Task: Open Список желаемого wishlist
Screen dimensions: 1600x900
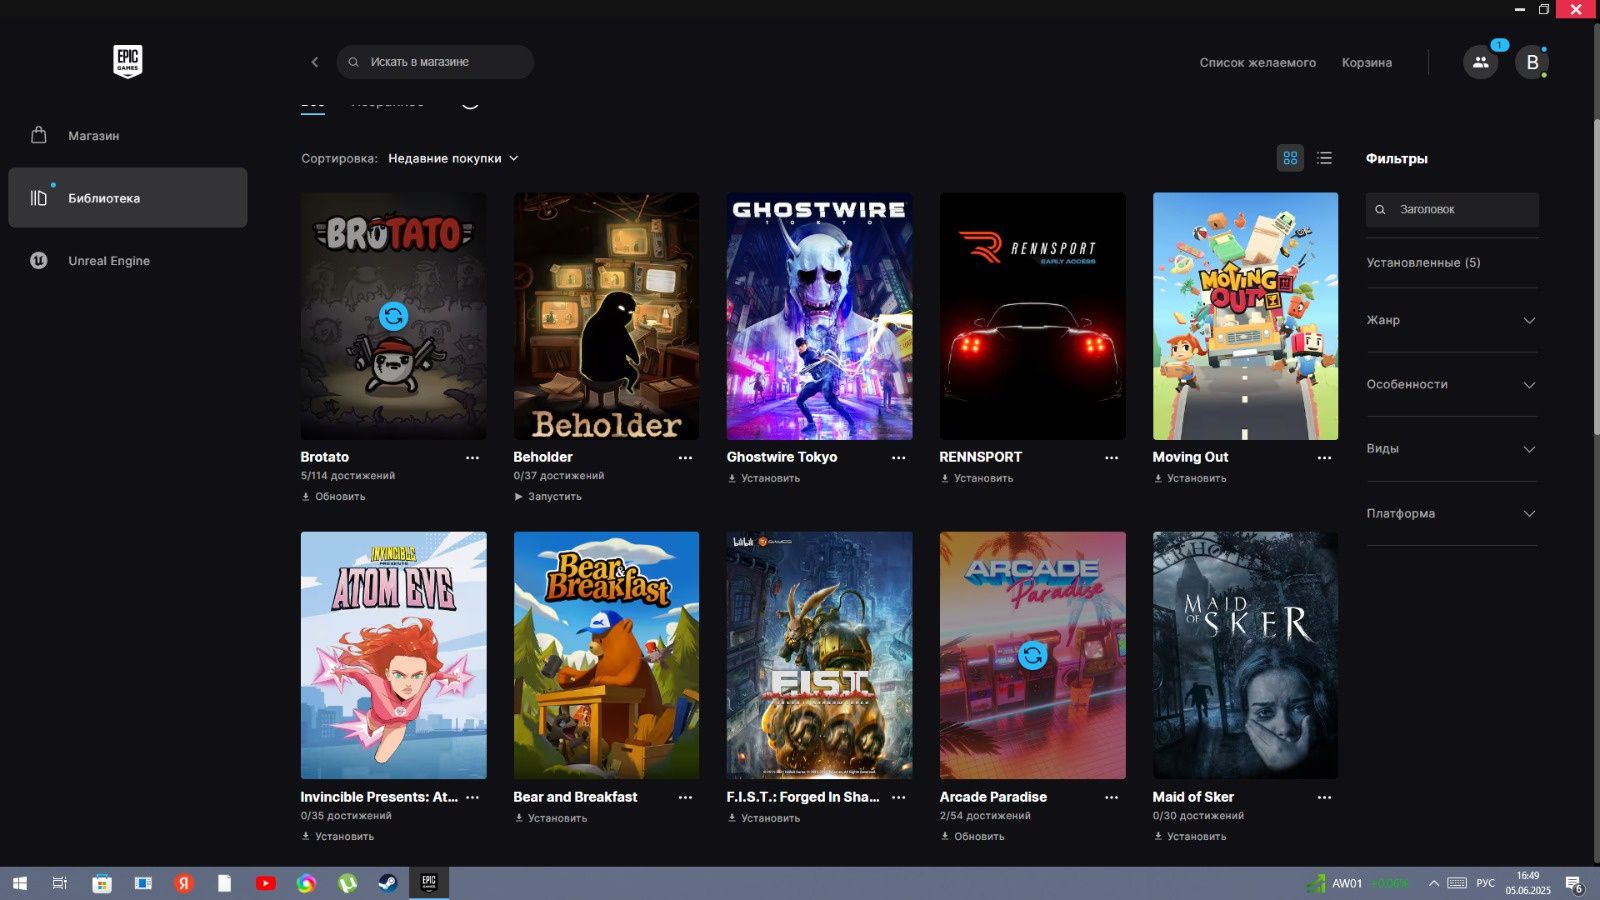Action: click(x=1257, y=62)
